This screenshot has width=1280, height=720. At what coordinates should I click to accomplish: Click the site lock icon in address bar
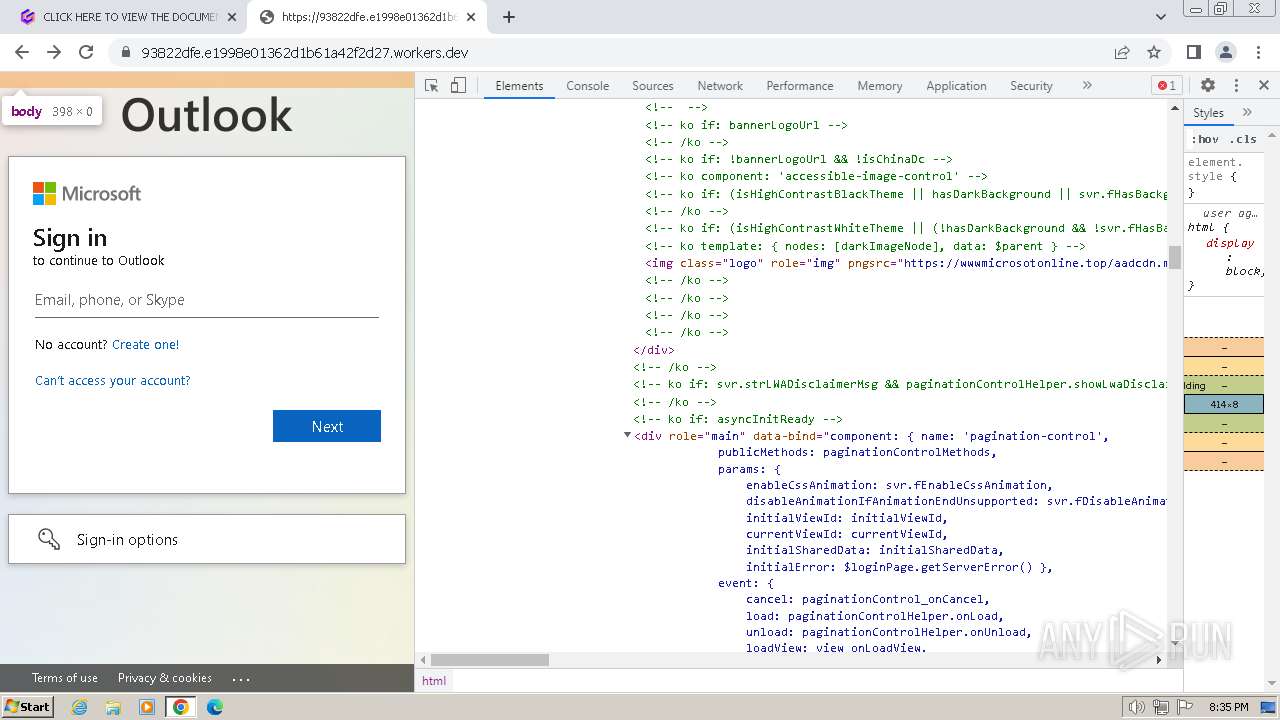point(125,53)
